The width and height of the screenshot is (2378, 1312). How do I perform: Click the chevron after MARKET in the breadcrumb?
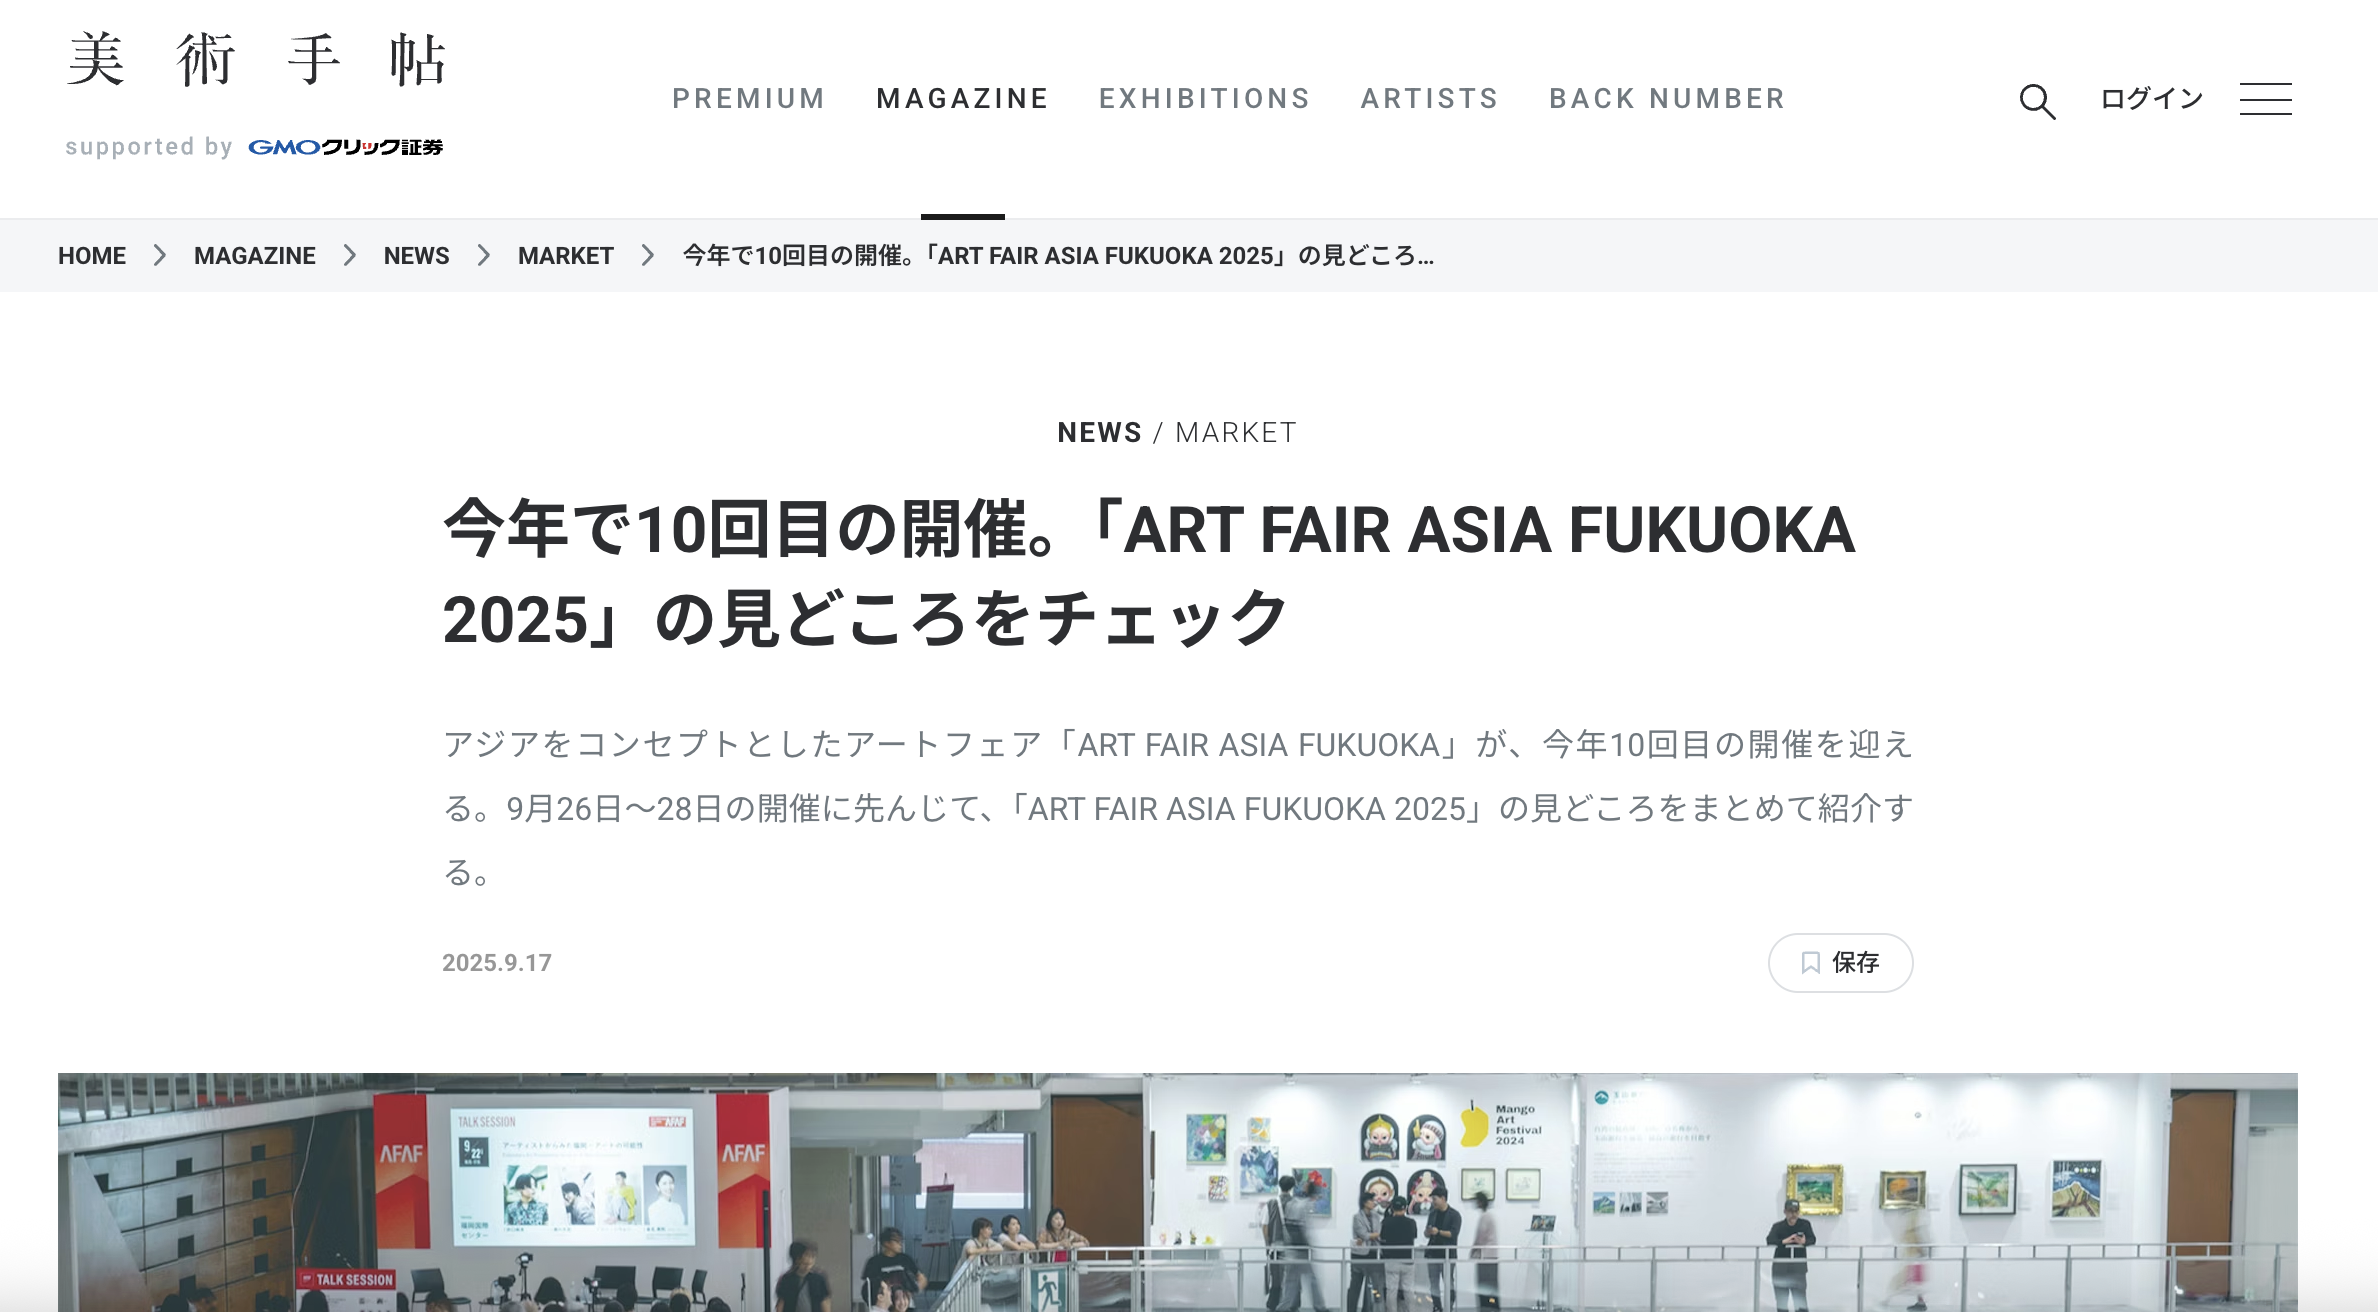[x=648, y=255]
